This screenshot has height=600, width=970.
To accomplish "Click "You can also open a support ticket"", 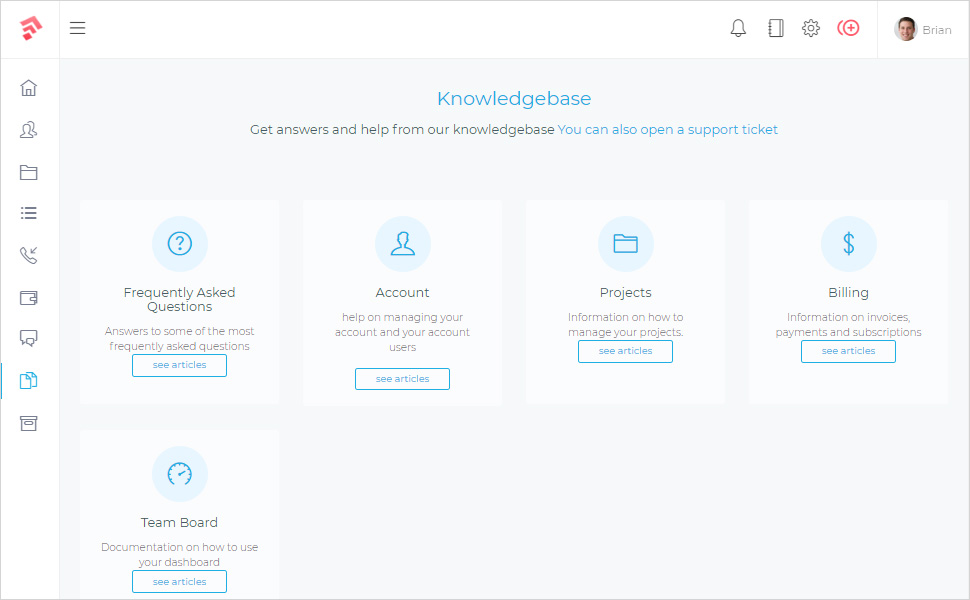I will click(667, 130).
